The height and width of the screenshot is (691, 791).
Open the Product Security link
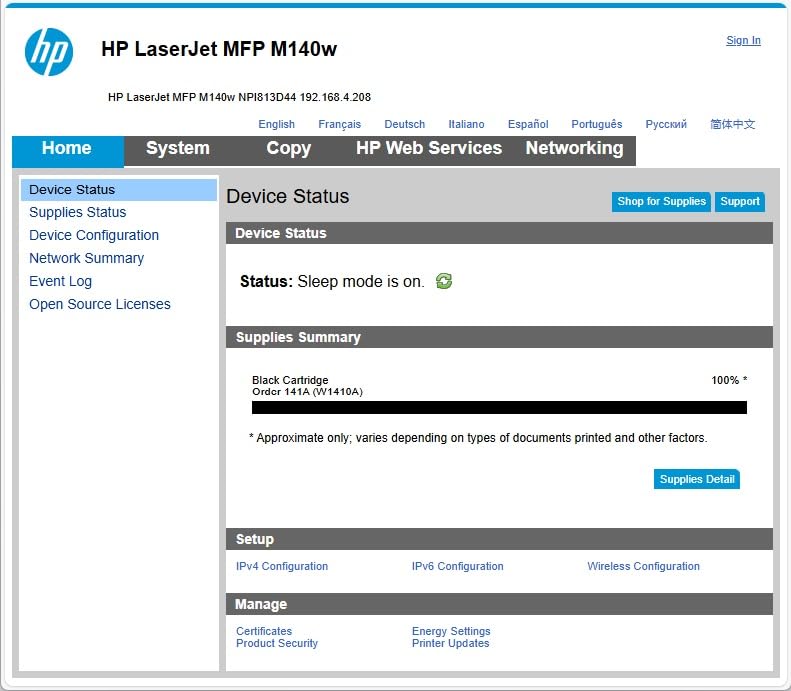[277, 643]
